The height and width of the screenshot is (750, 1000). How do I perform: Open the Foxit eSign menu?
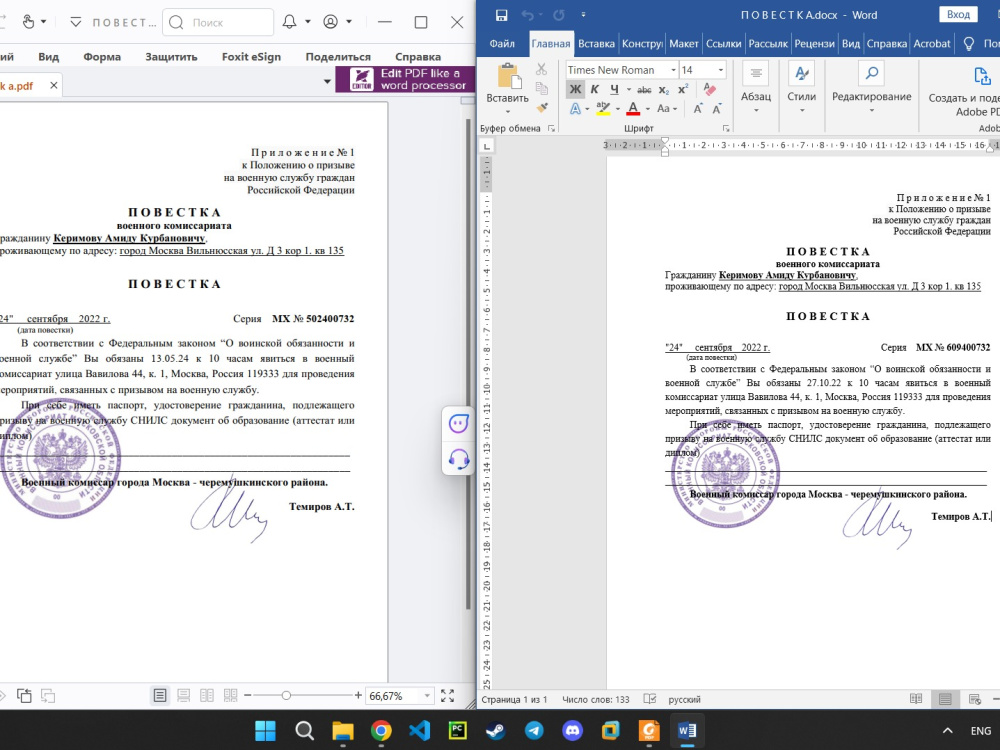(251, 57)
